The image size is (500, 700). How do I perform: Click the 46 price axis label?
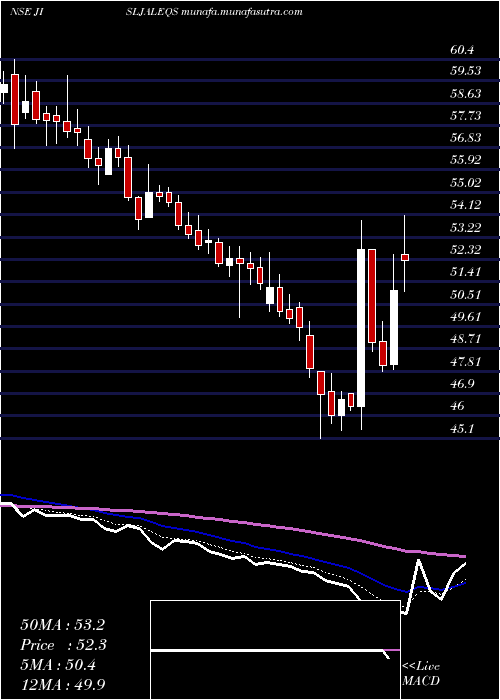pyautogui.click(x=458, y=406)
